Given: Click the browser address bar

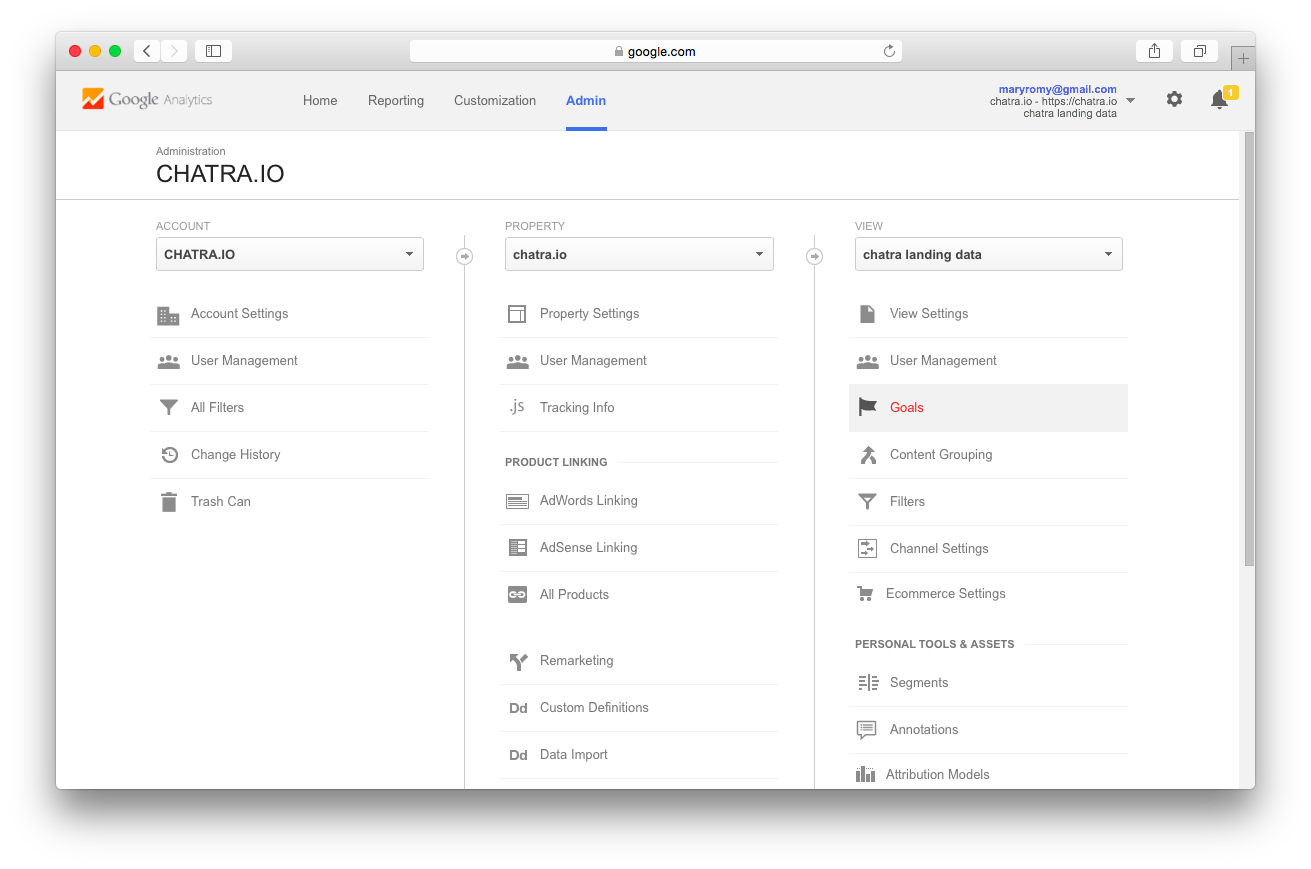Looking at the screenshot, I should click(x=655, y=51).
